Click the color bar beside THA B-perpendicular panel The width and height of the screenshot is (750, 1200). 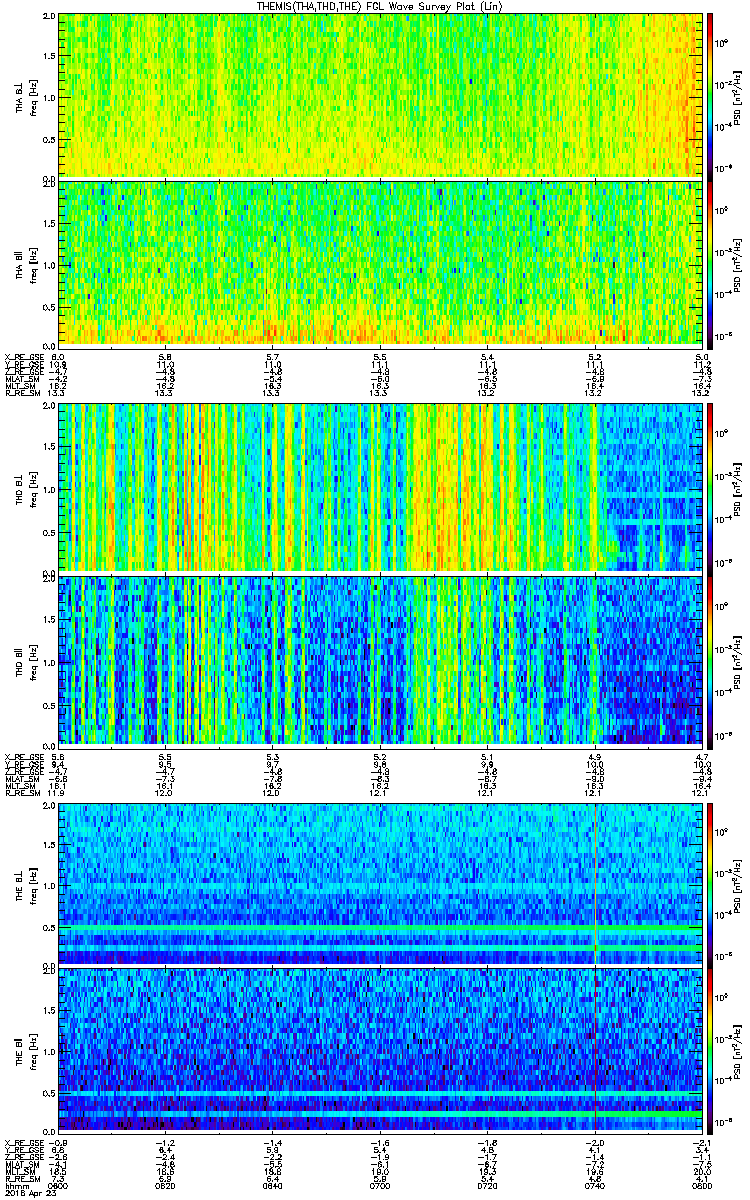[711, 95]
